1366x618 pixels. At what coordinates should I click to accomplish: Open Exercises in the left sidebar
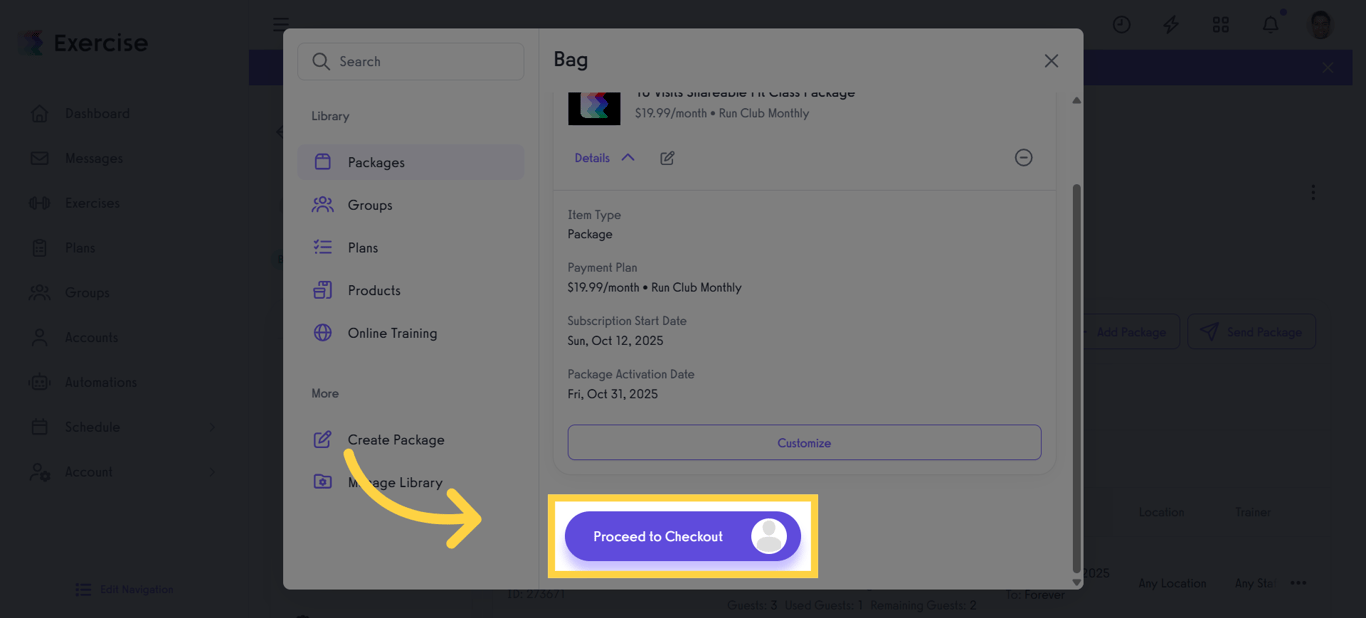[x=92, y=203]
